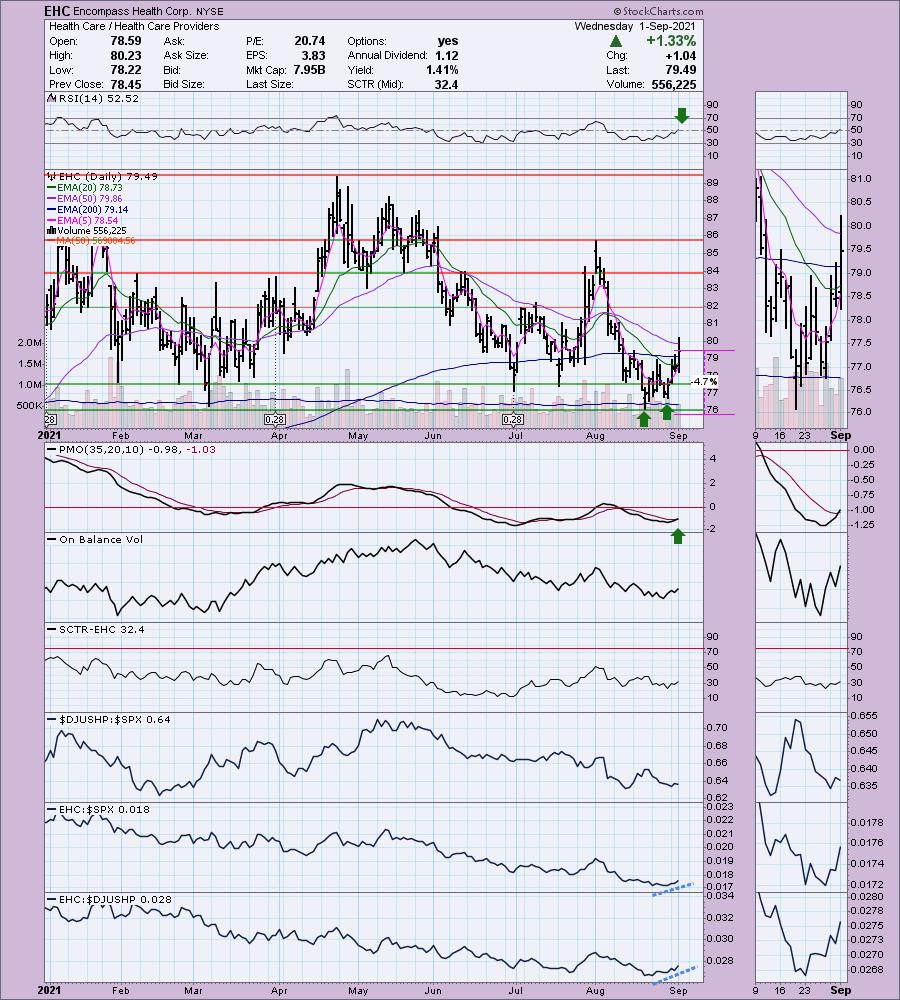Click the 2.0M volume axis label
This screenshot has height=1000, width=900.
(30, 343)
